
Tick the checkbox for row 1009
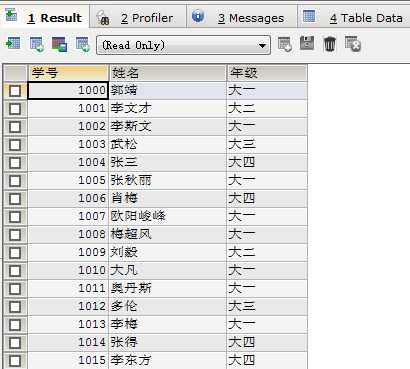coord(15,253)
